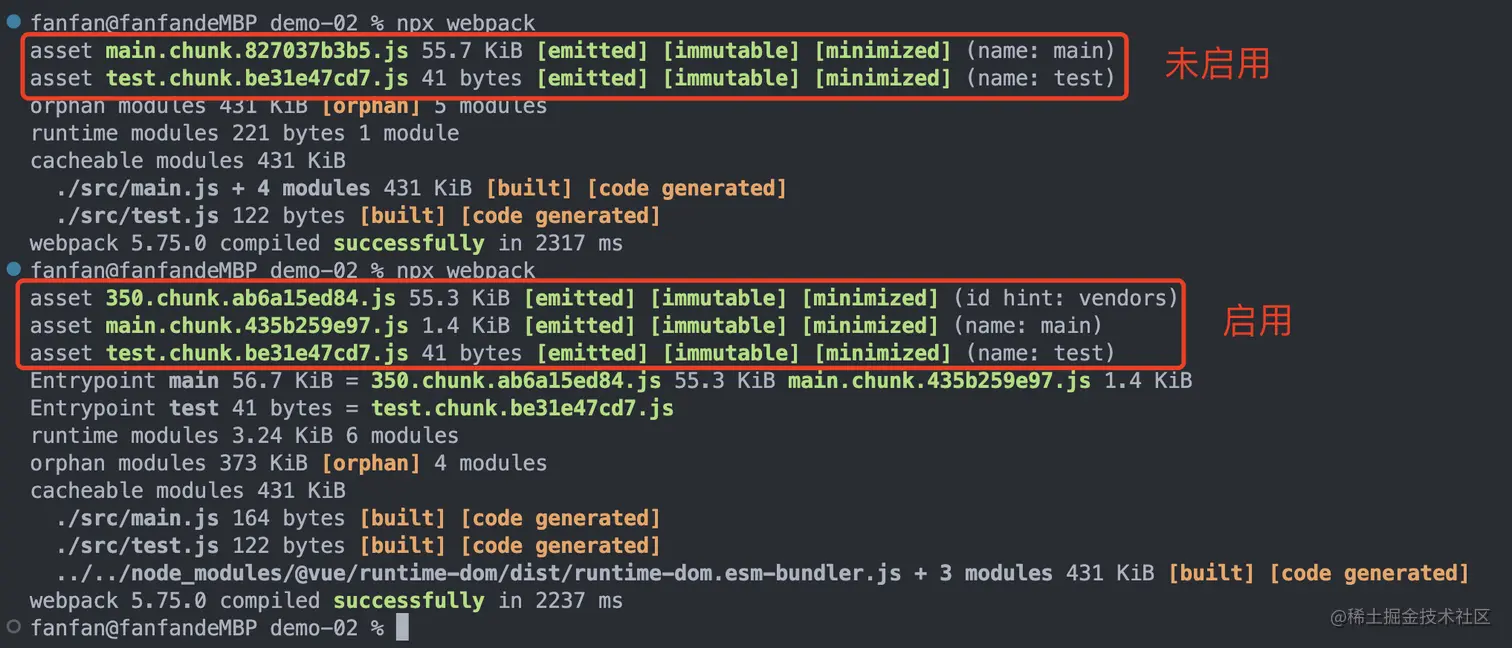Click the terminal cursor block at the last prompt
The image size is (1512, 648).
pyautogui.click(x=402, y=628)
